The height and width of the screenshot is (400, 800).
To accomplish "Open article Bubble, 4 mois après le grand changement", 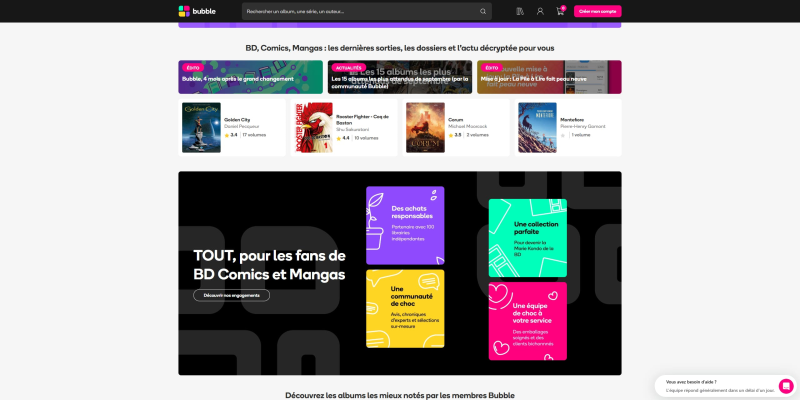I will 251,77.
